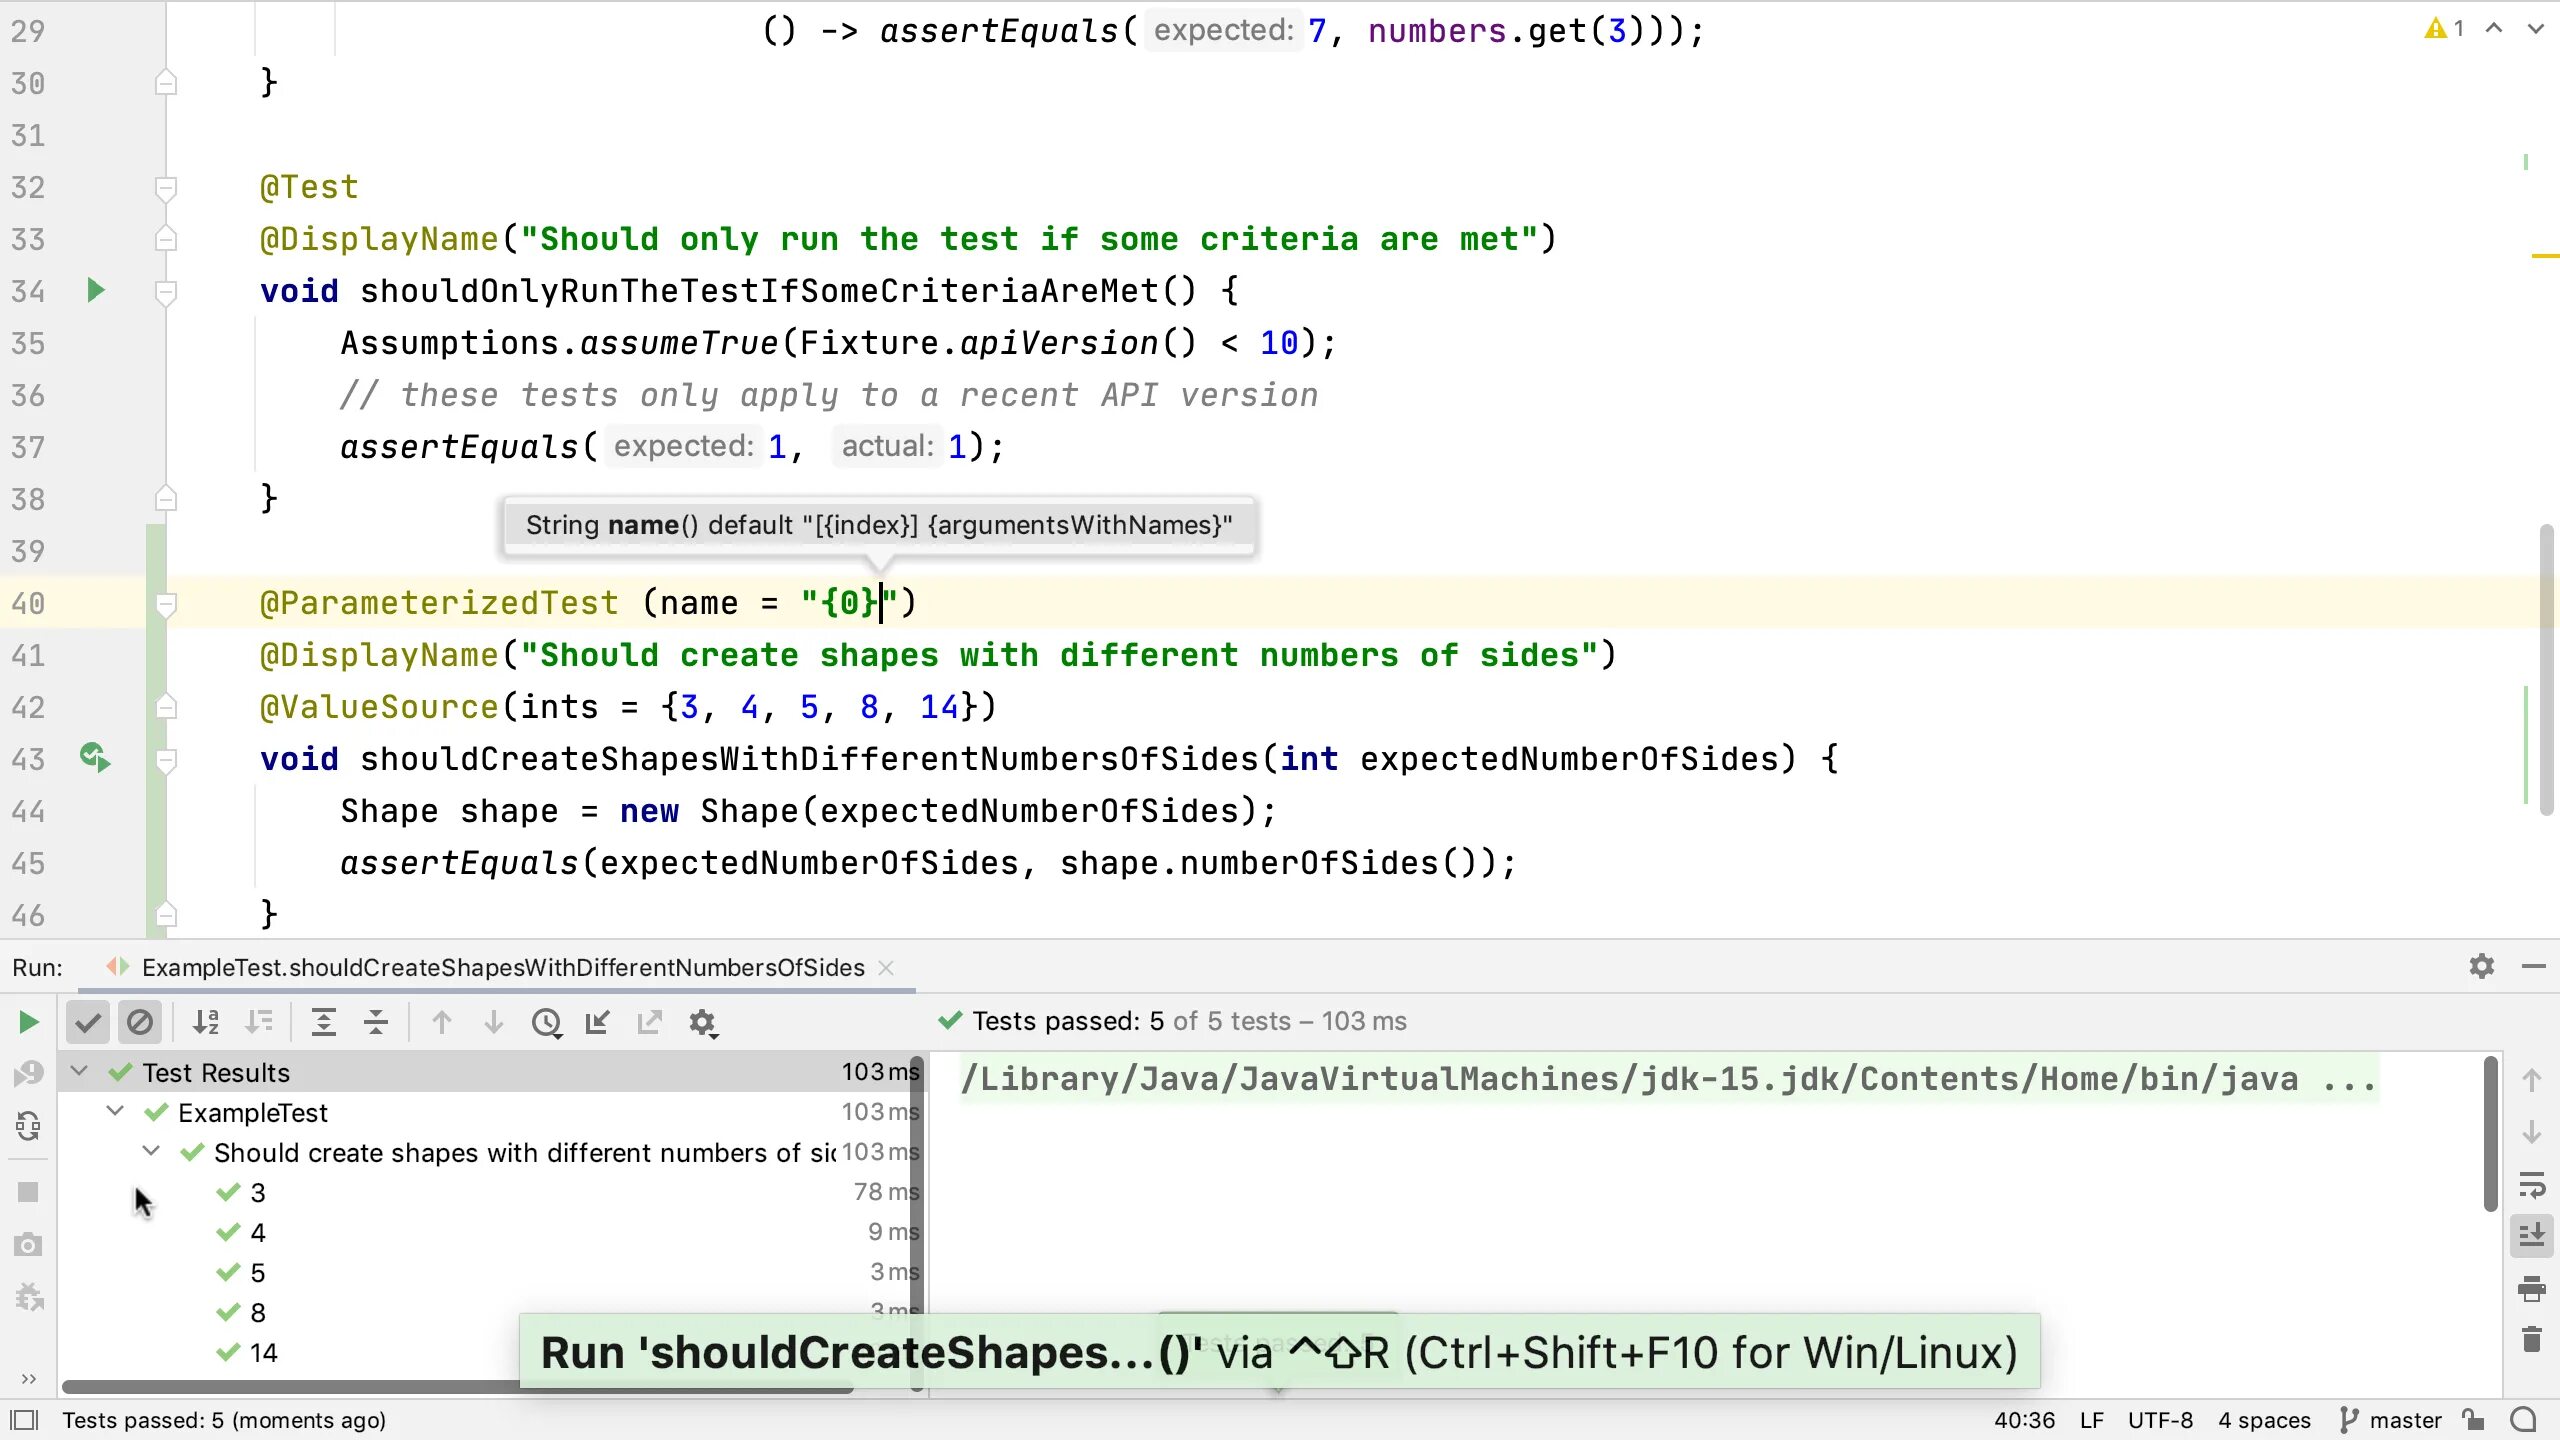Toggle soft-wrap in console output
Image resolution: width=2560 pixels, height=1440 pixels.
point(2532,1185)
